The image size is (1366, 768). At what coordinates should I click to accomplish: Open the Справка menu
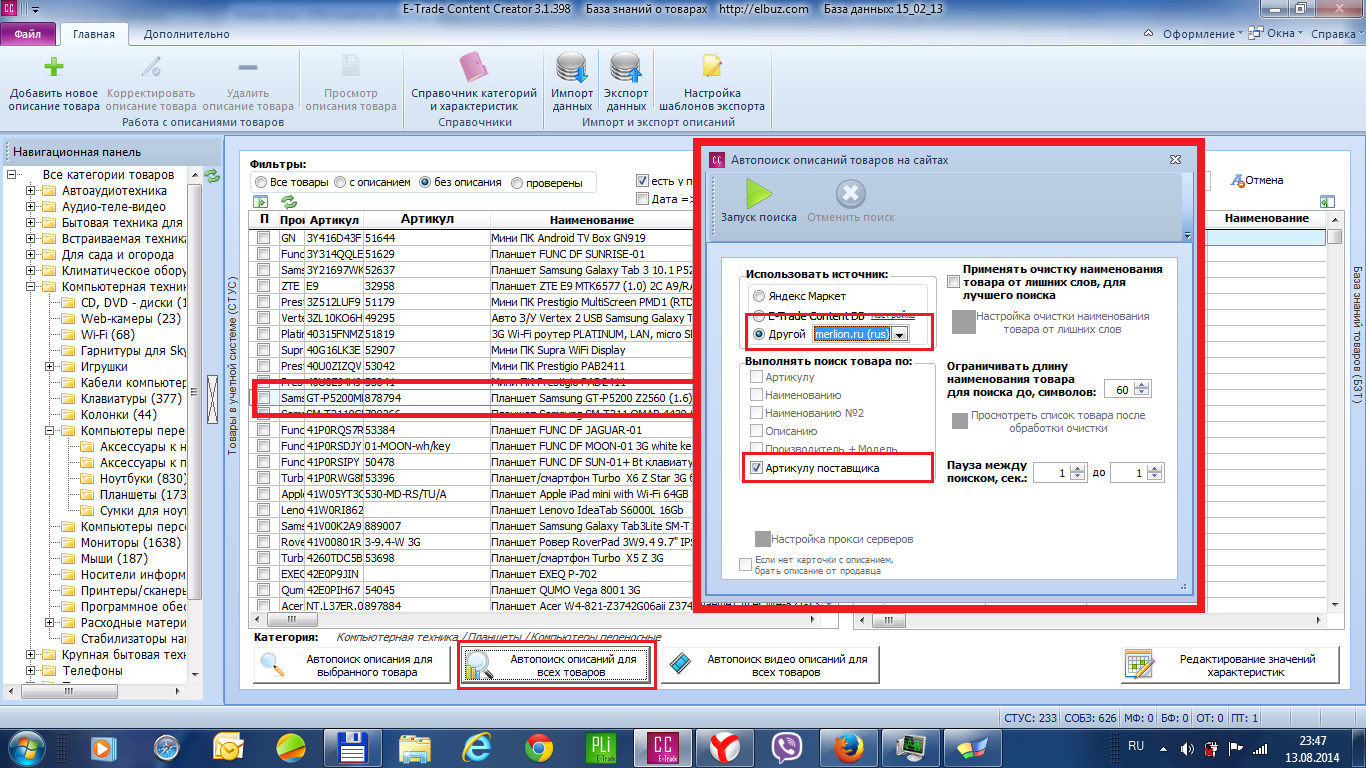click(1337, 34)
